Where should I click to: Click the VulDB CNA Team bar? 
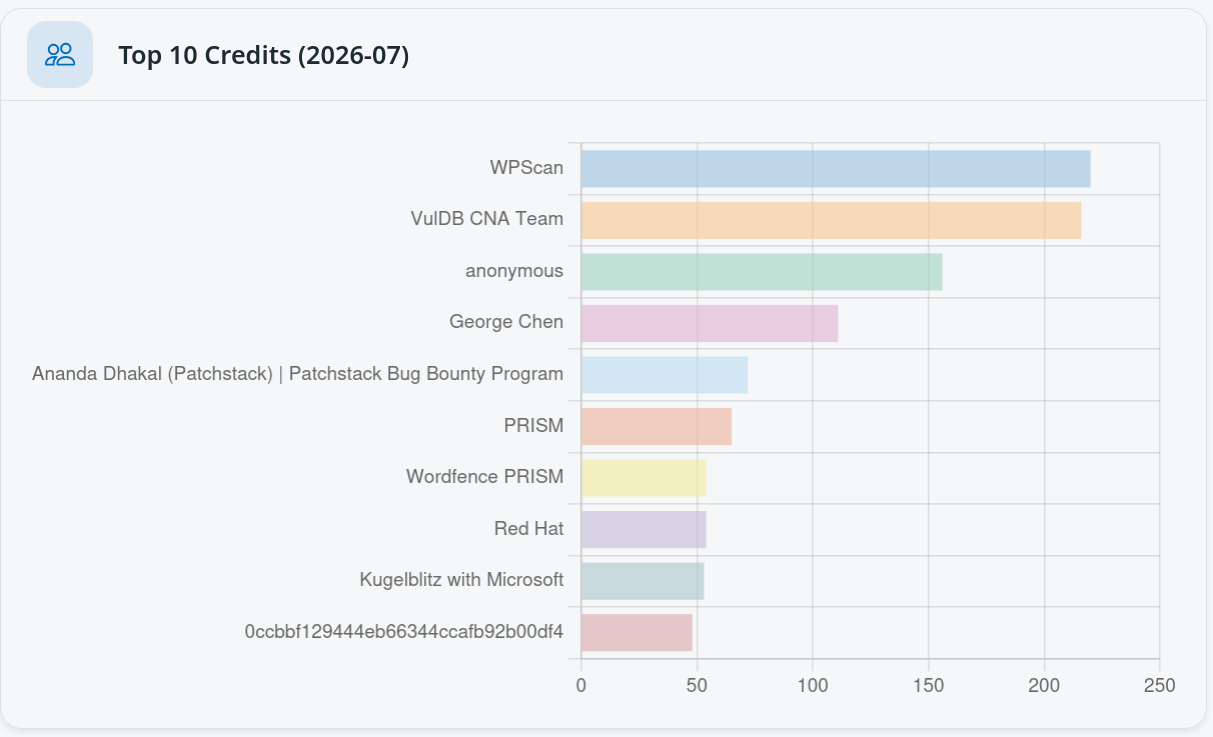coord(831,220)
